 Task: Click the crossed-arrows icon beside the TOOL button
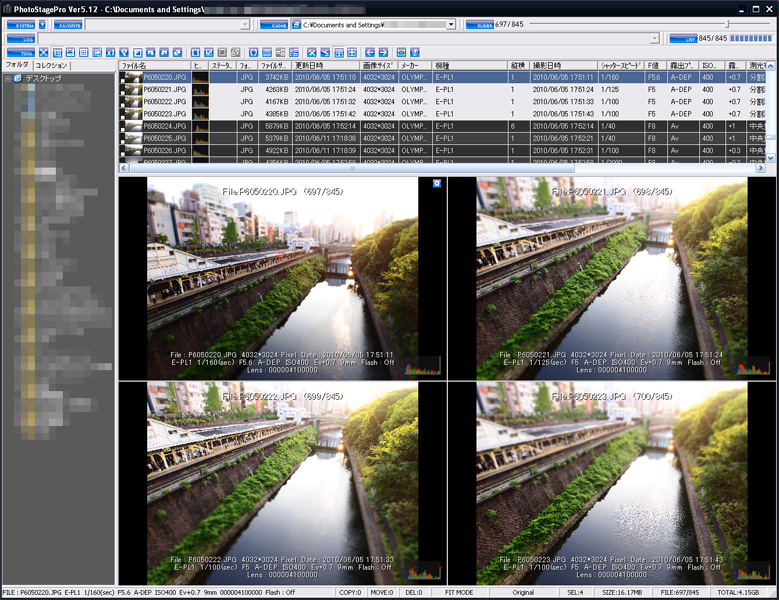pos(44,53)
